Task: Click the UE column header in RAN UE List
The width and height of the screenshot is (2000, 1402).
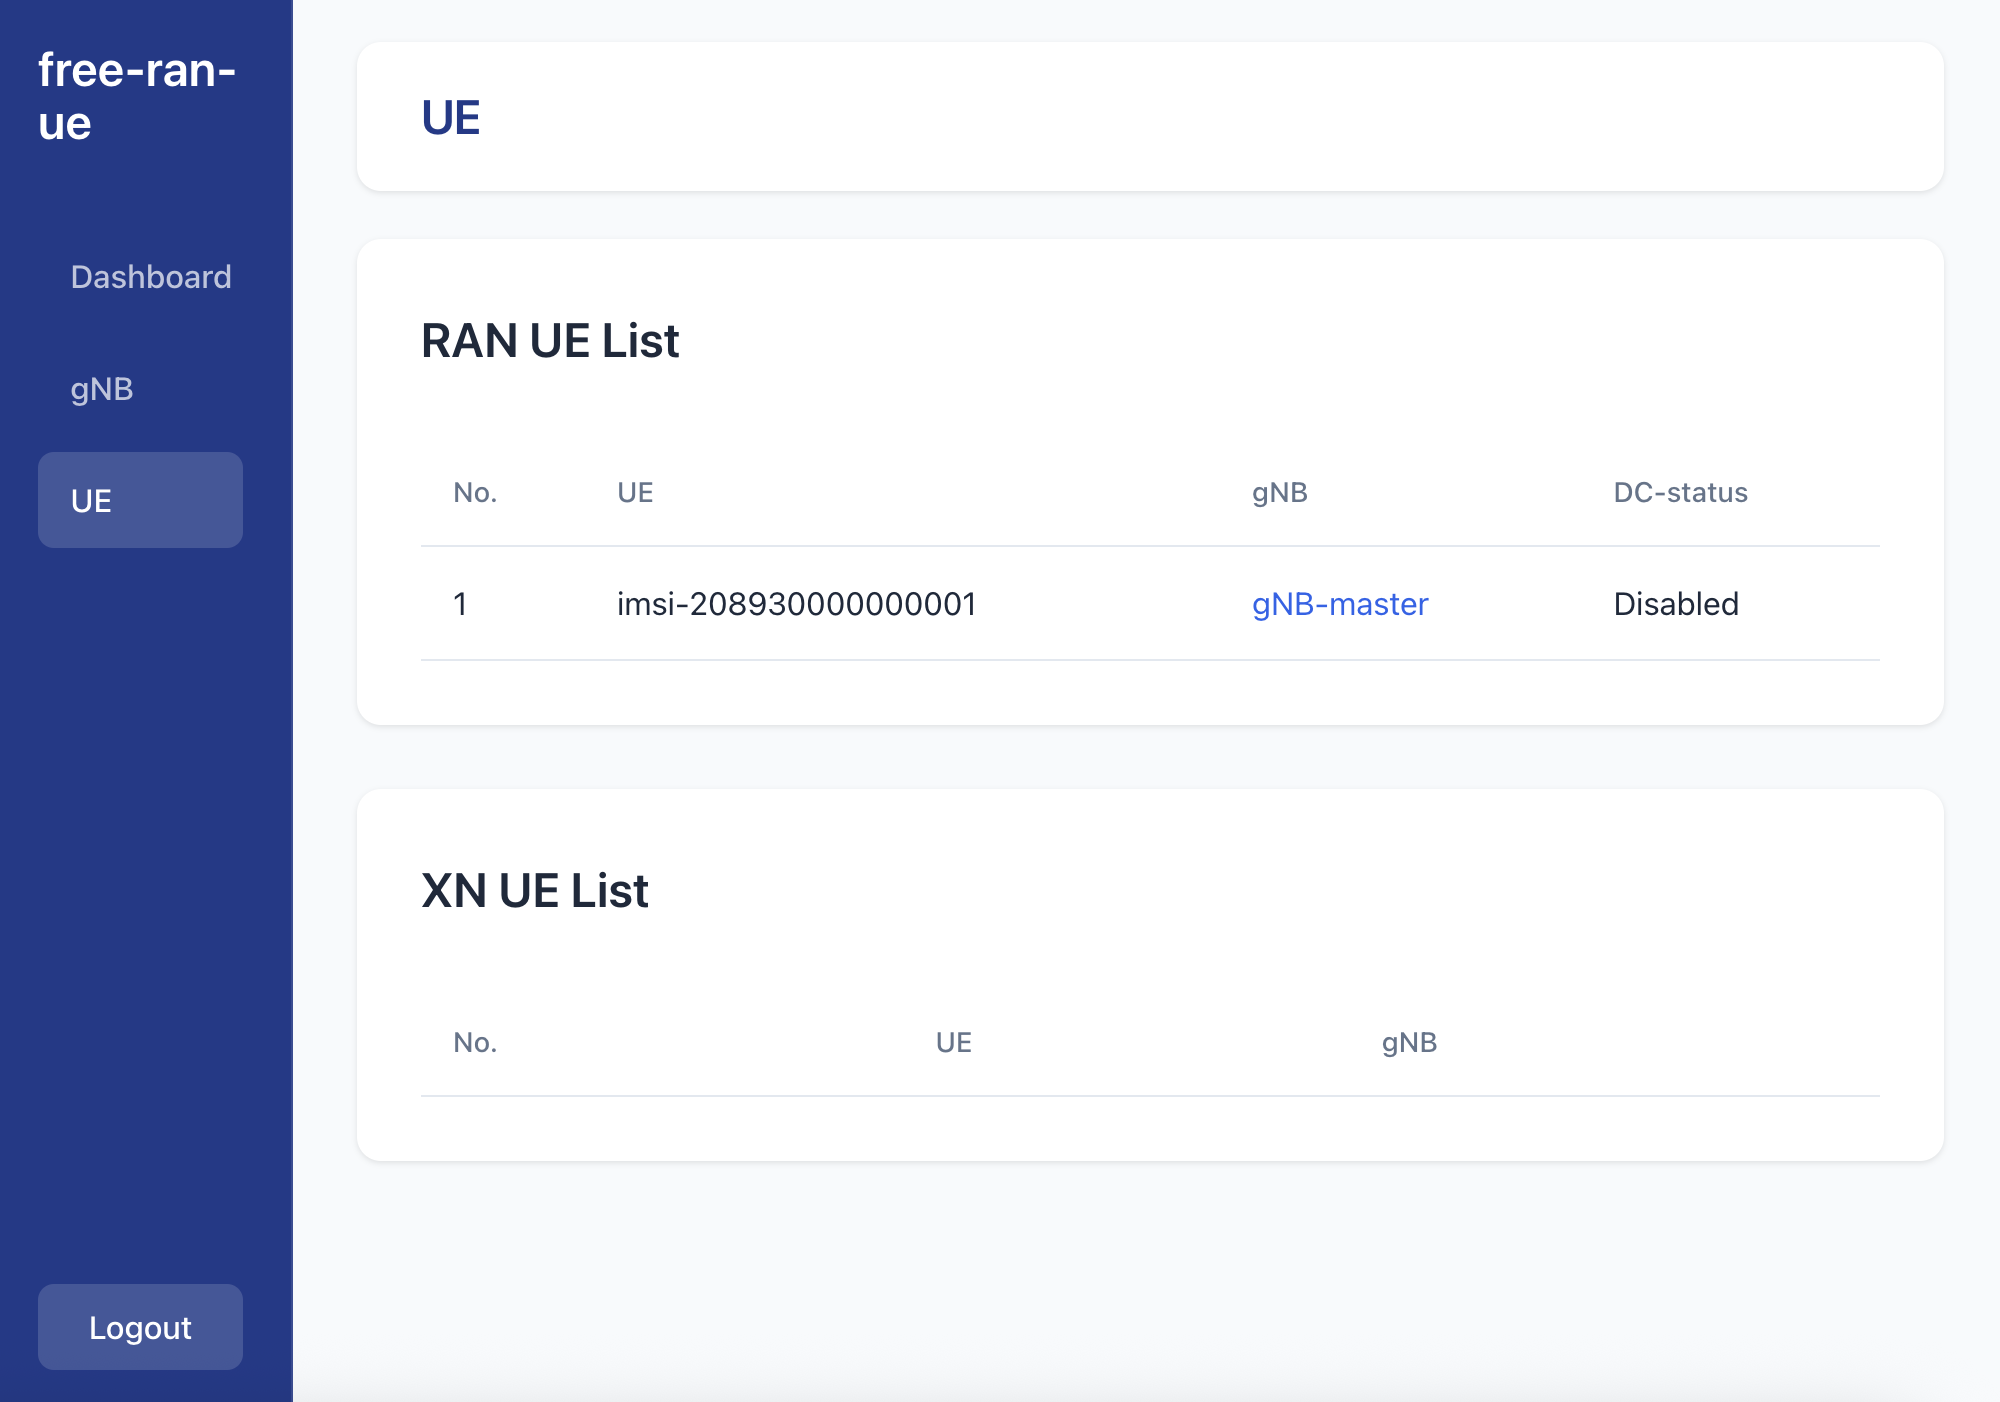Action: pyautogui.click(x=636, y=492)
